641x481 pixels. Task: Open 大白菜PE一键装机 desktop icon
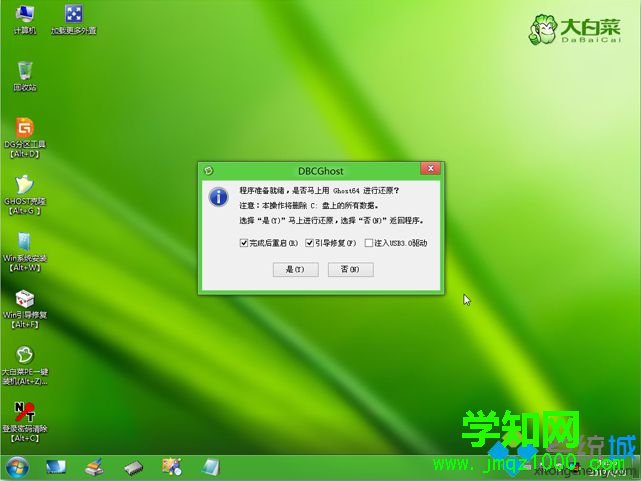[x=25, y=359]
